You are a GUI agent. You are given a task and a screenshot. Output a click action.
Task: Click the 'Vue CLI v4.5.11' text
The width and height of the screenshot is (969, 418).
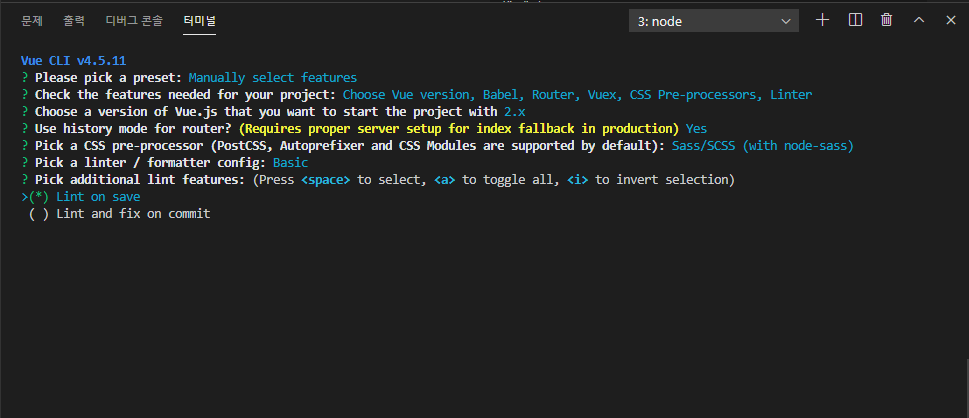pos(74,61)
